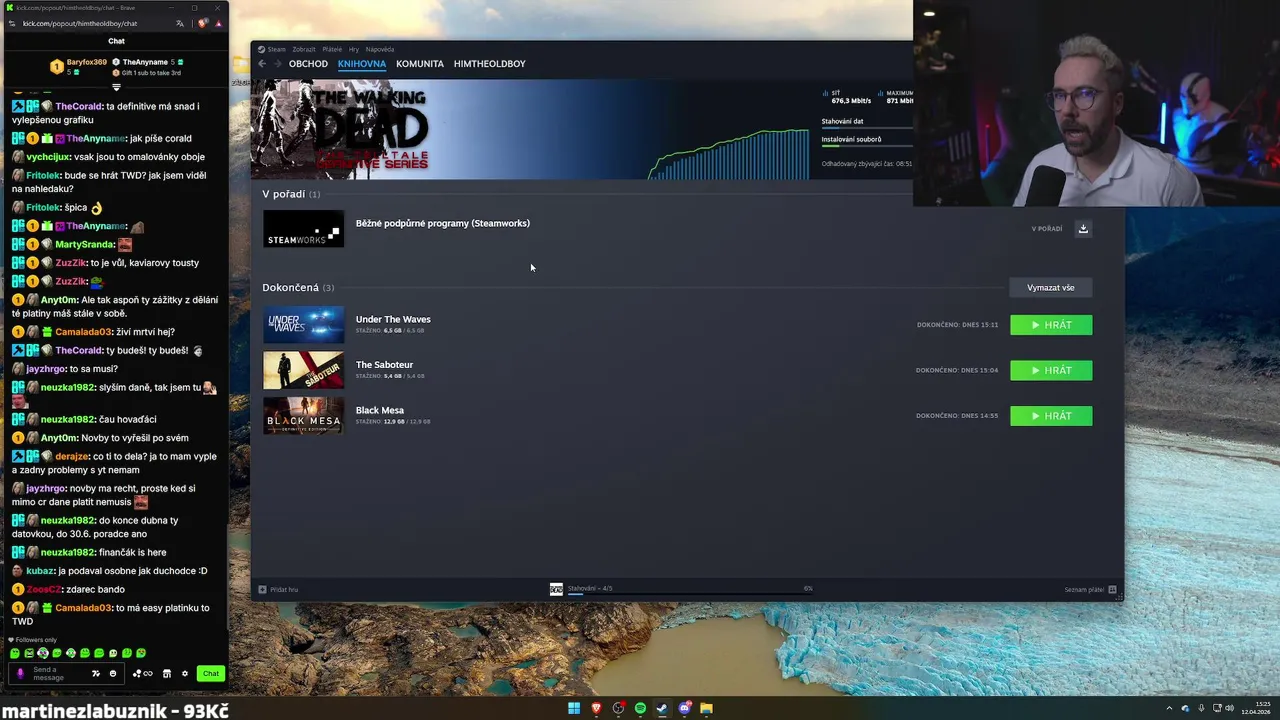The width and height of the screenshot is (1280, 720).
Task: Go back with Steam's back arrow
Action: (262, 64)
